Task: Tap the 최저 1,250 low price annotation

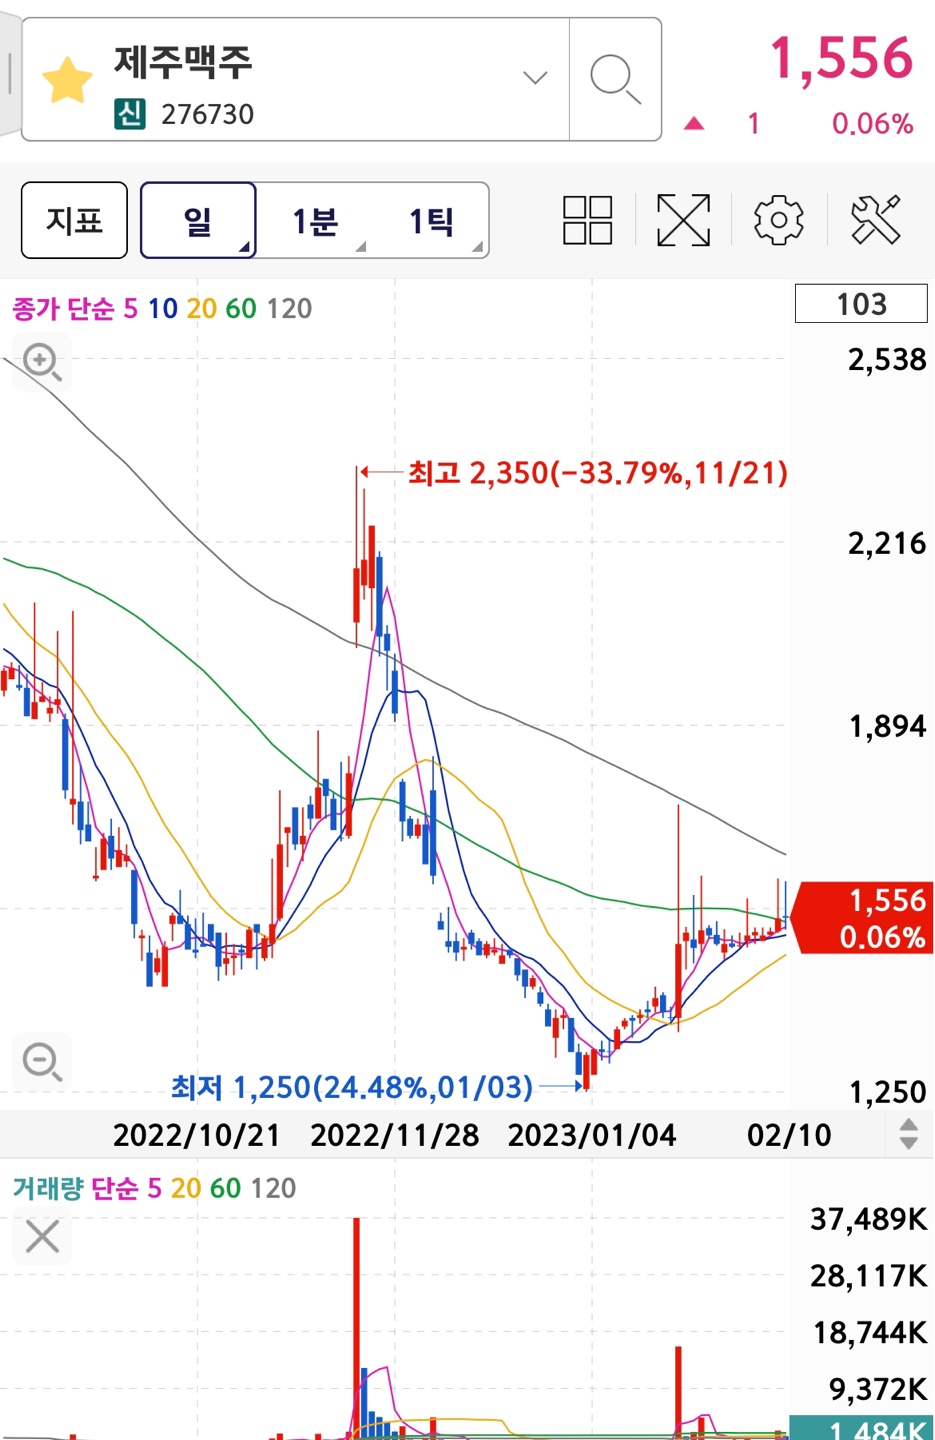Action: [352, 1087]
